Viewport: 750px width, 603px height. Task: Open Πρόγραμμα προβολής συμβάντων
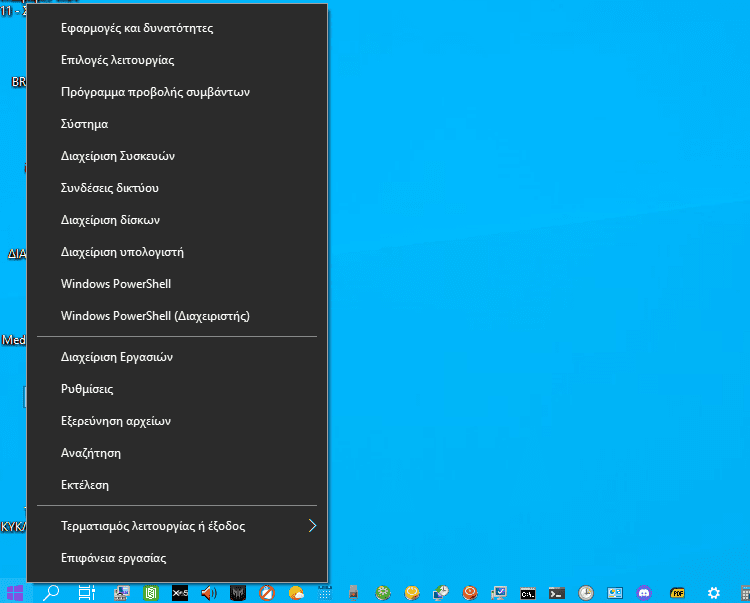[x=155, y=92]
